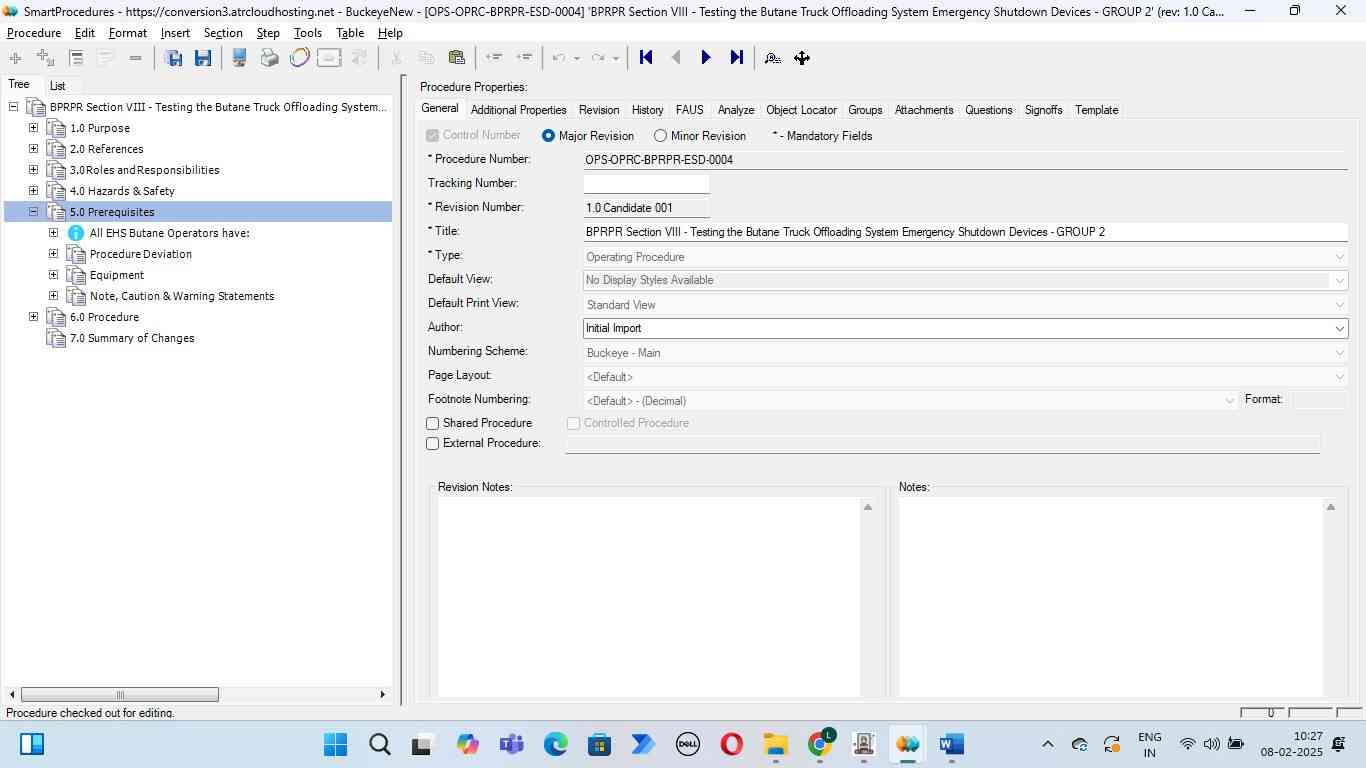Open the Tools menu
This screenshot has height=768, width=1366.
click(308, 33)
